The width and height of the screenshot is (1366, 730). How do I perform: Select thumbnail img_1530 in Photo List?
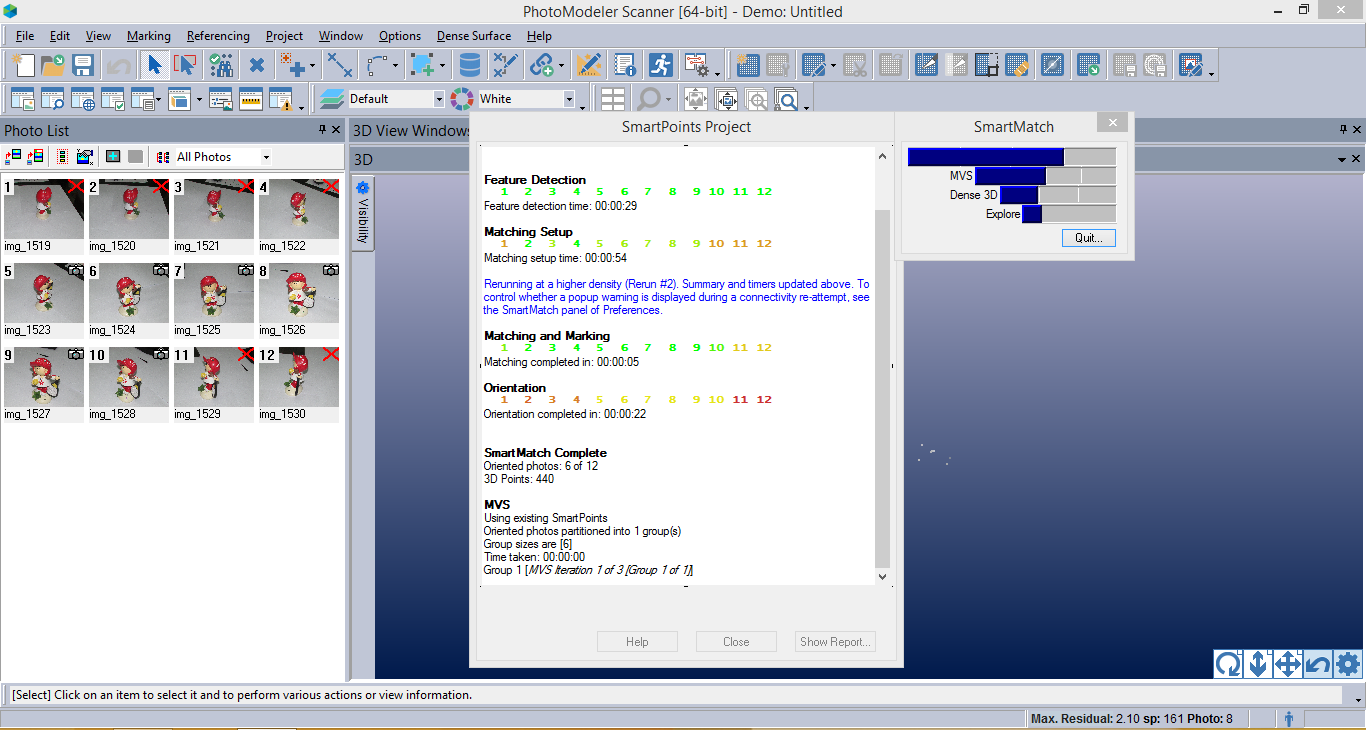[x=299, y=383]
